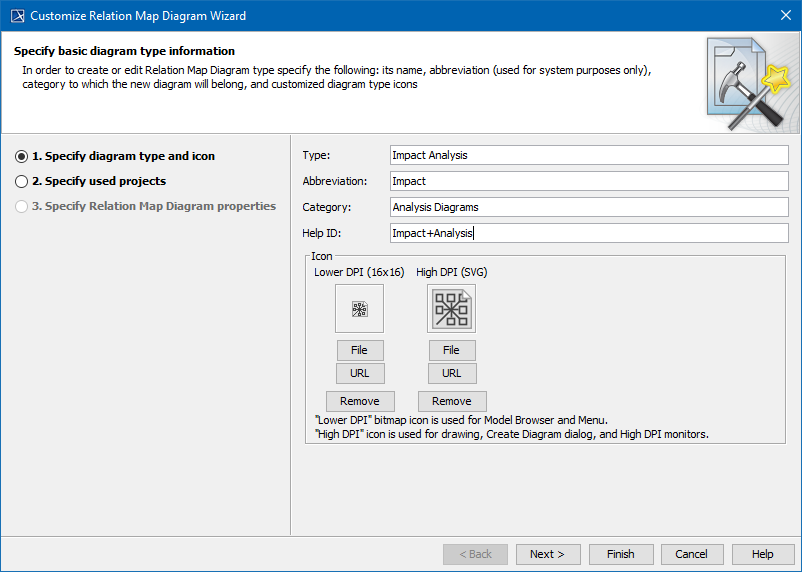
Task: Click the Lower DPI 16x16 icon preview
Action: pyautogui.click(x=359, y=309)
